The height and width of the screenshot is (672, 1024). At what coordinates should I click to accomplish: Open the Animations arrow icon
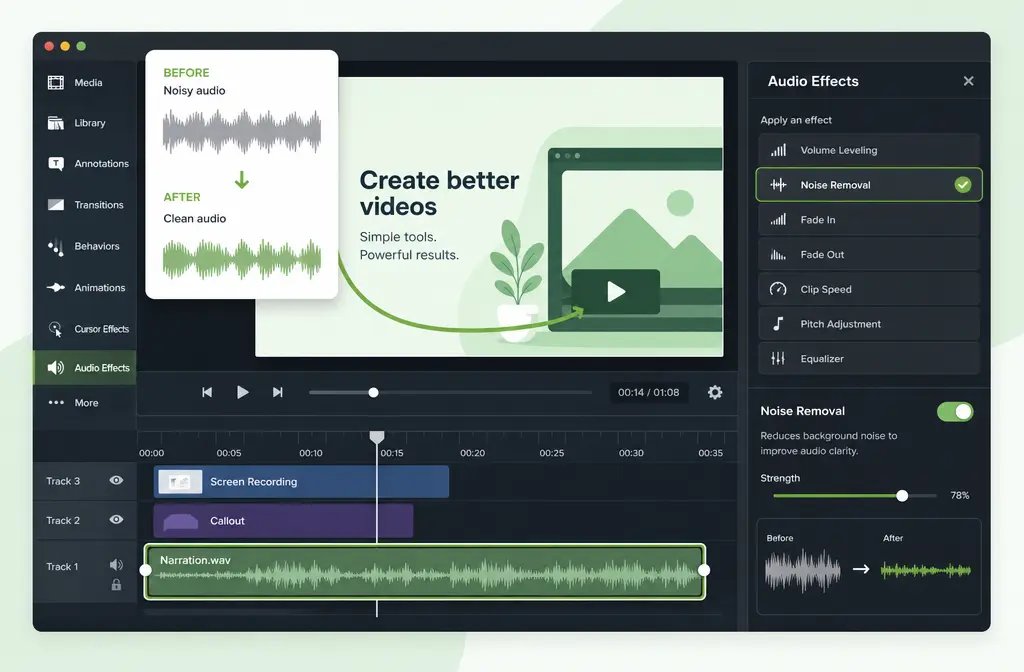coord(56,287)
